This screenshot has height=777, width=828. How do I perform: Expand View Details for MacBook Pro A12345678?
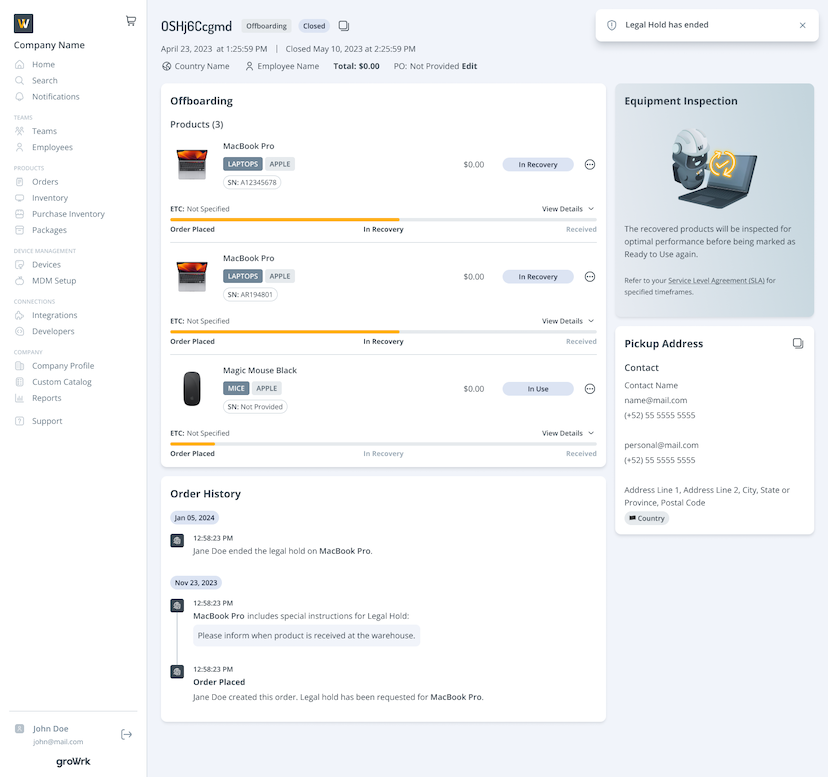[x=568, y=209]
